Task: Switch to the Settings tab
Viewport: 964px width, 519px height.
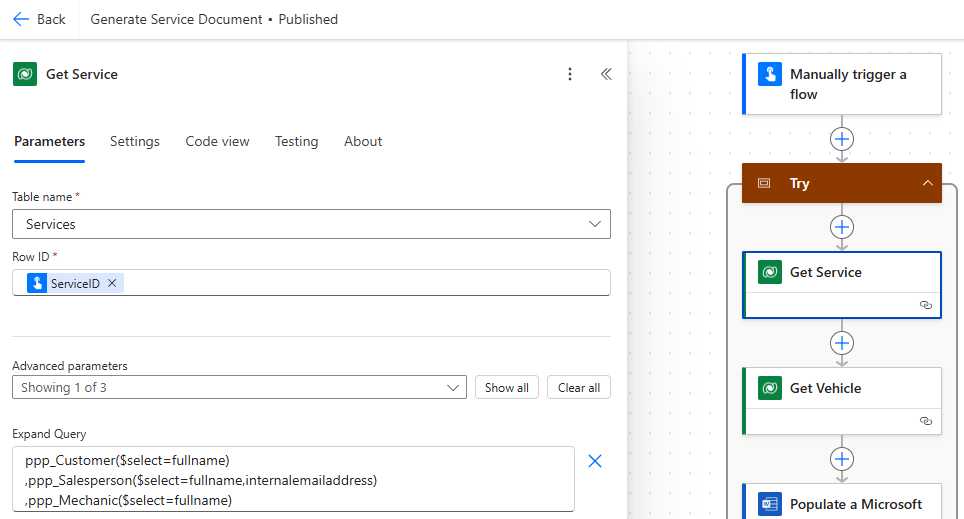Action: click(135, 141)
